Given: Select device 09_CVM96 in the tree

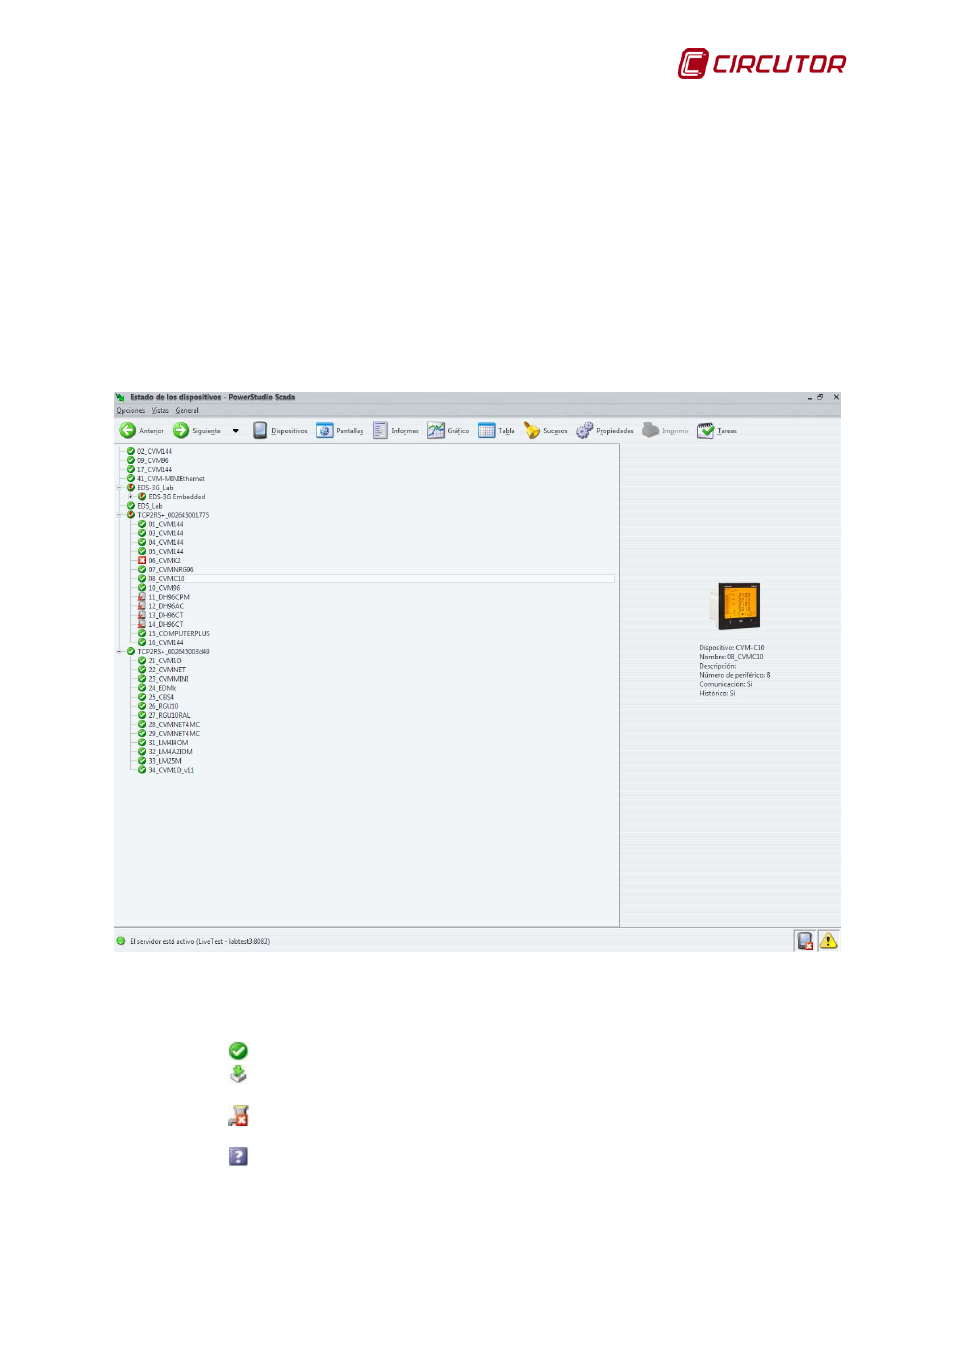Looking at the screenshot, I should (x=153, y=461).
